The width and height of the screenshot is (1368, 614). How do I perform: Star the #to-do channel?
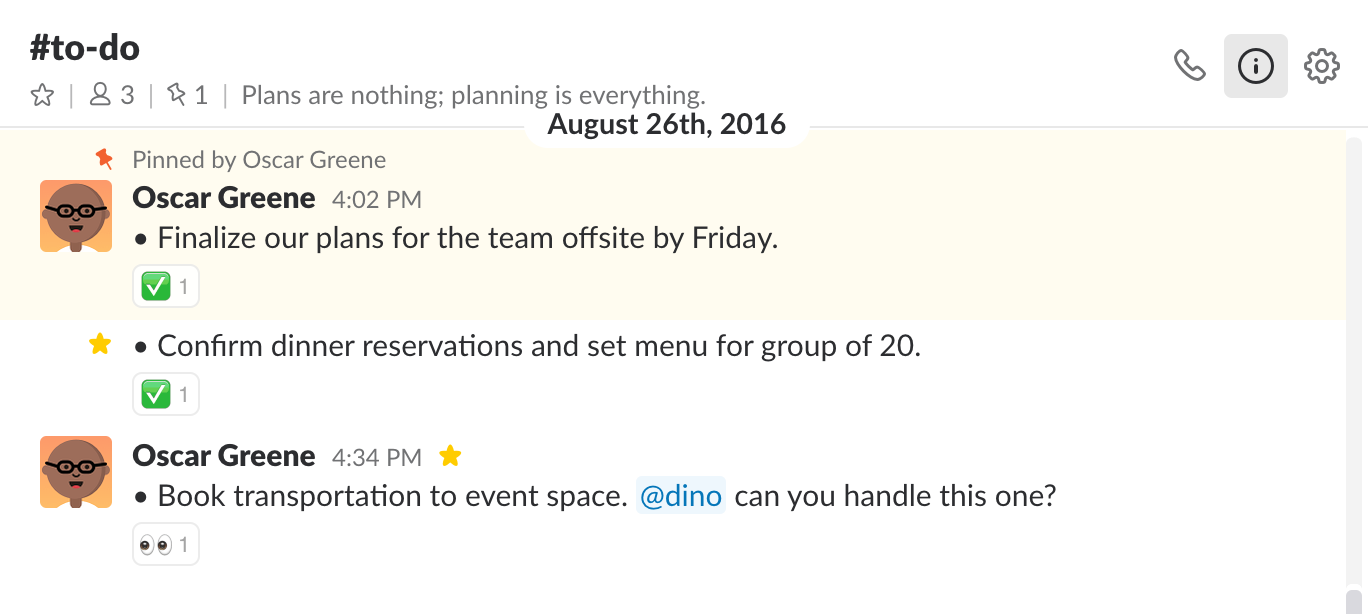click(x=42, y=94)
